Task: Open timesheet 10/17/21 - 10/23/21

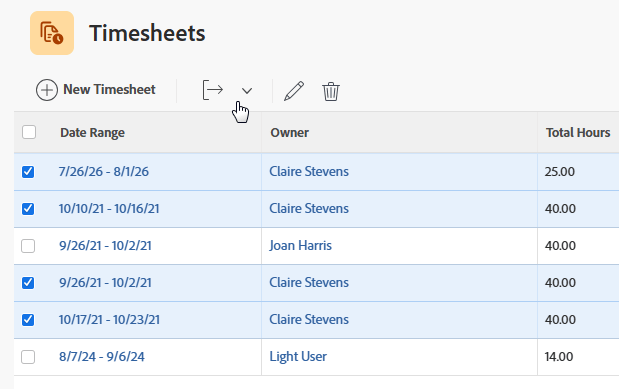Action: tap(109, 319)
